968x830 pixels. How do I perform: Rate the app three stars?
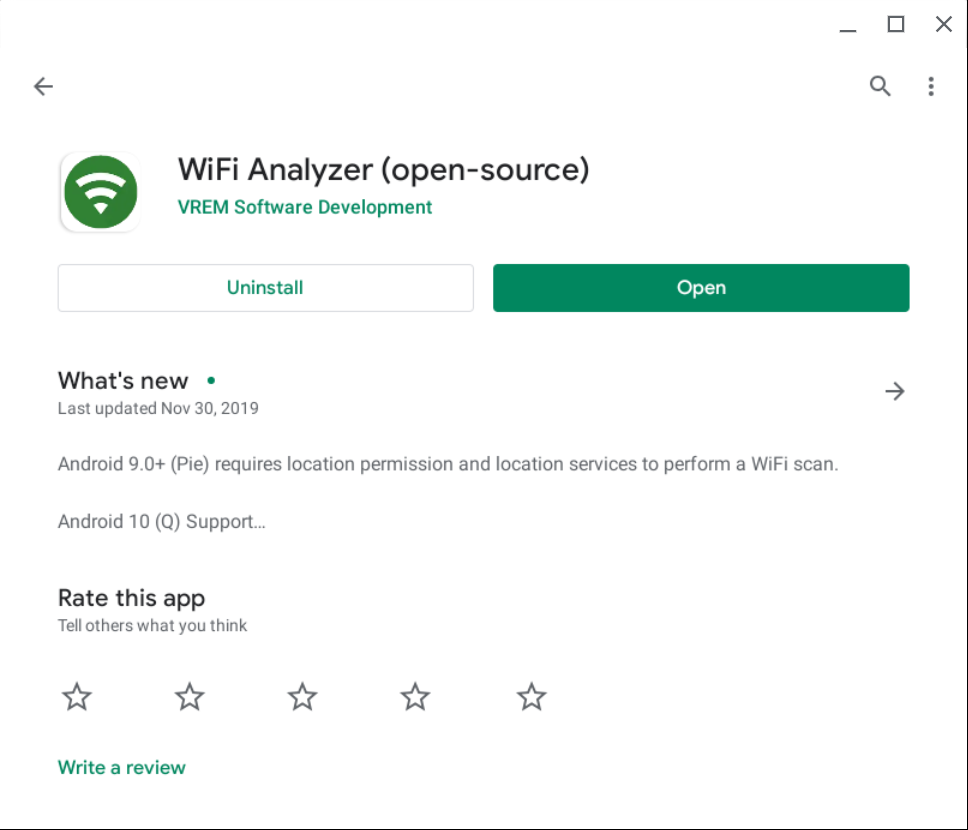tap(302, 697)
